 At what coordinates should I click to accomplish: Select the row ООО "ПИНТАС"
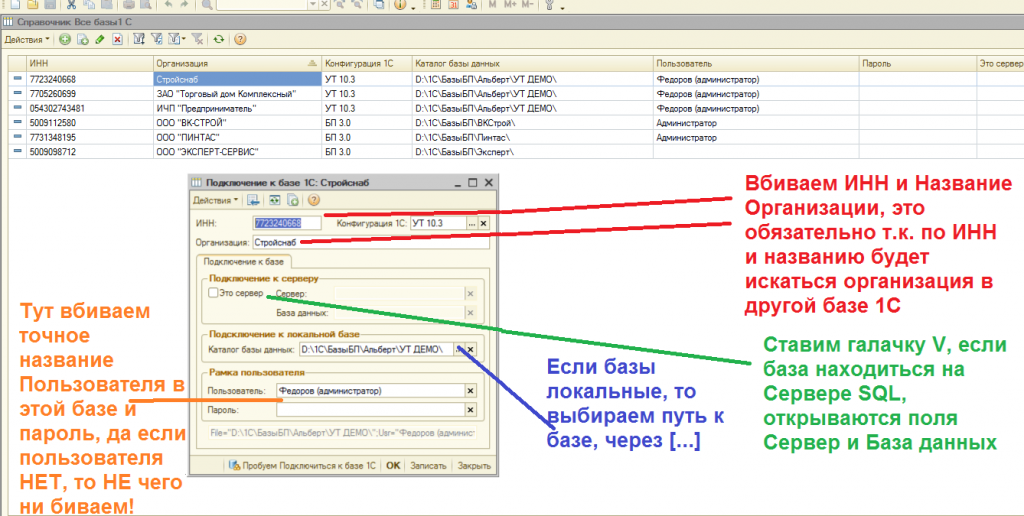click(x=237, y=137)
